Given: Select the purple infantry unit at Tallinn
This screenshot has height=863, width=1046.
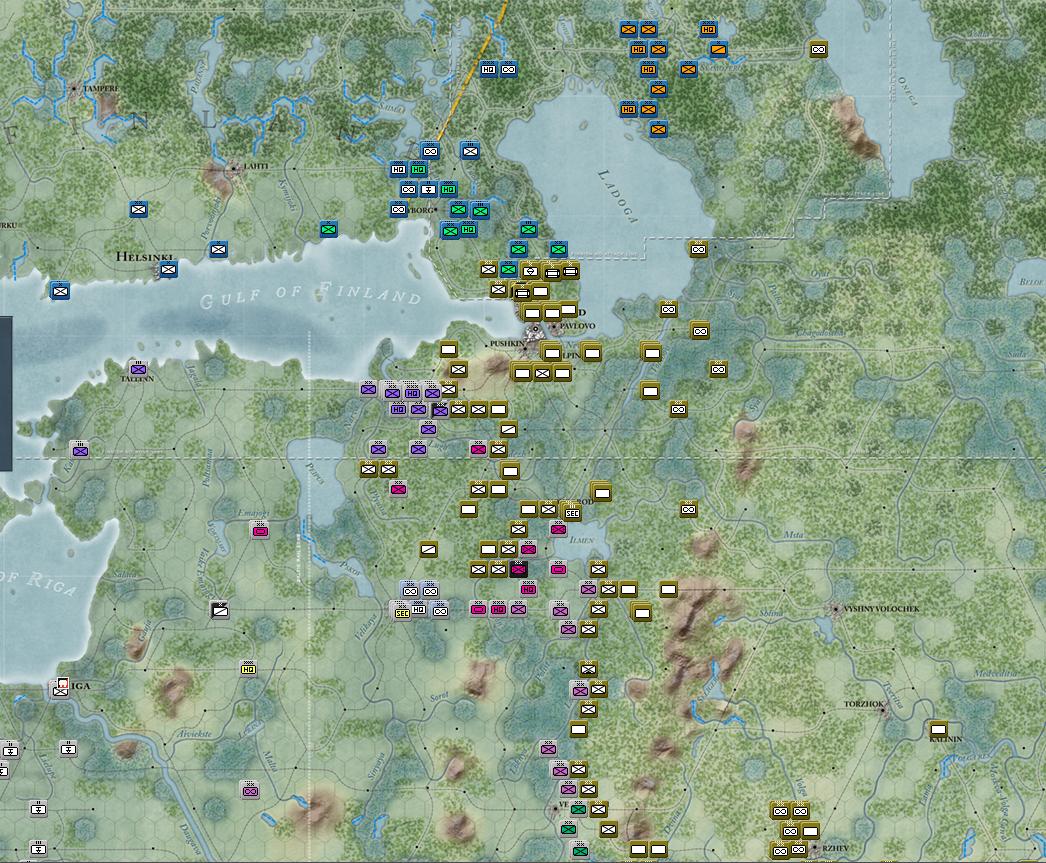Looking at the screenshot, I should pyautogui.click(x=138, y=368).
